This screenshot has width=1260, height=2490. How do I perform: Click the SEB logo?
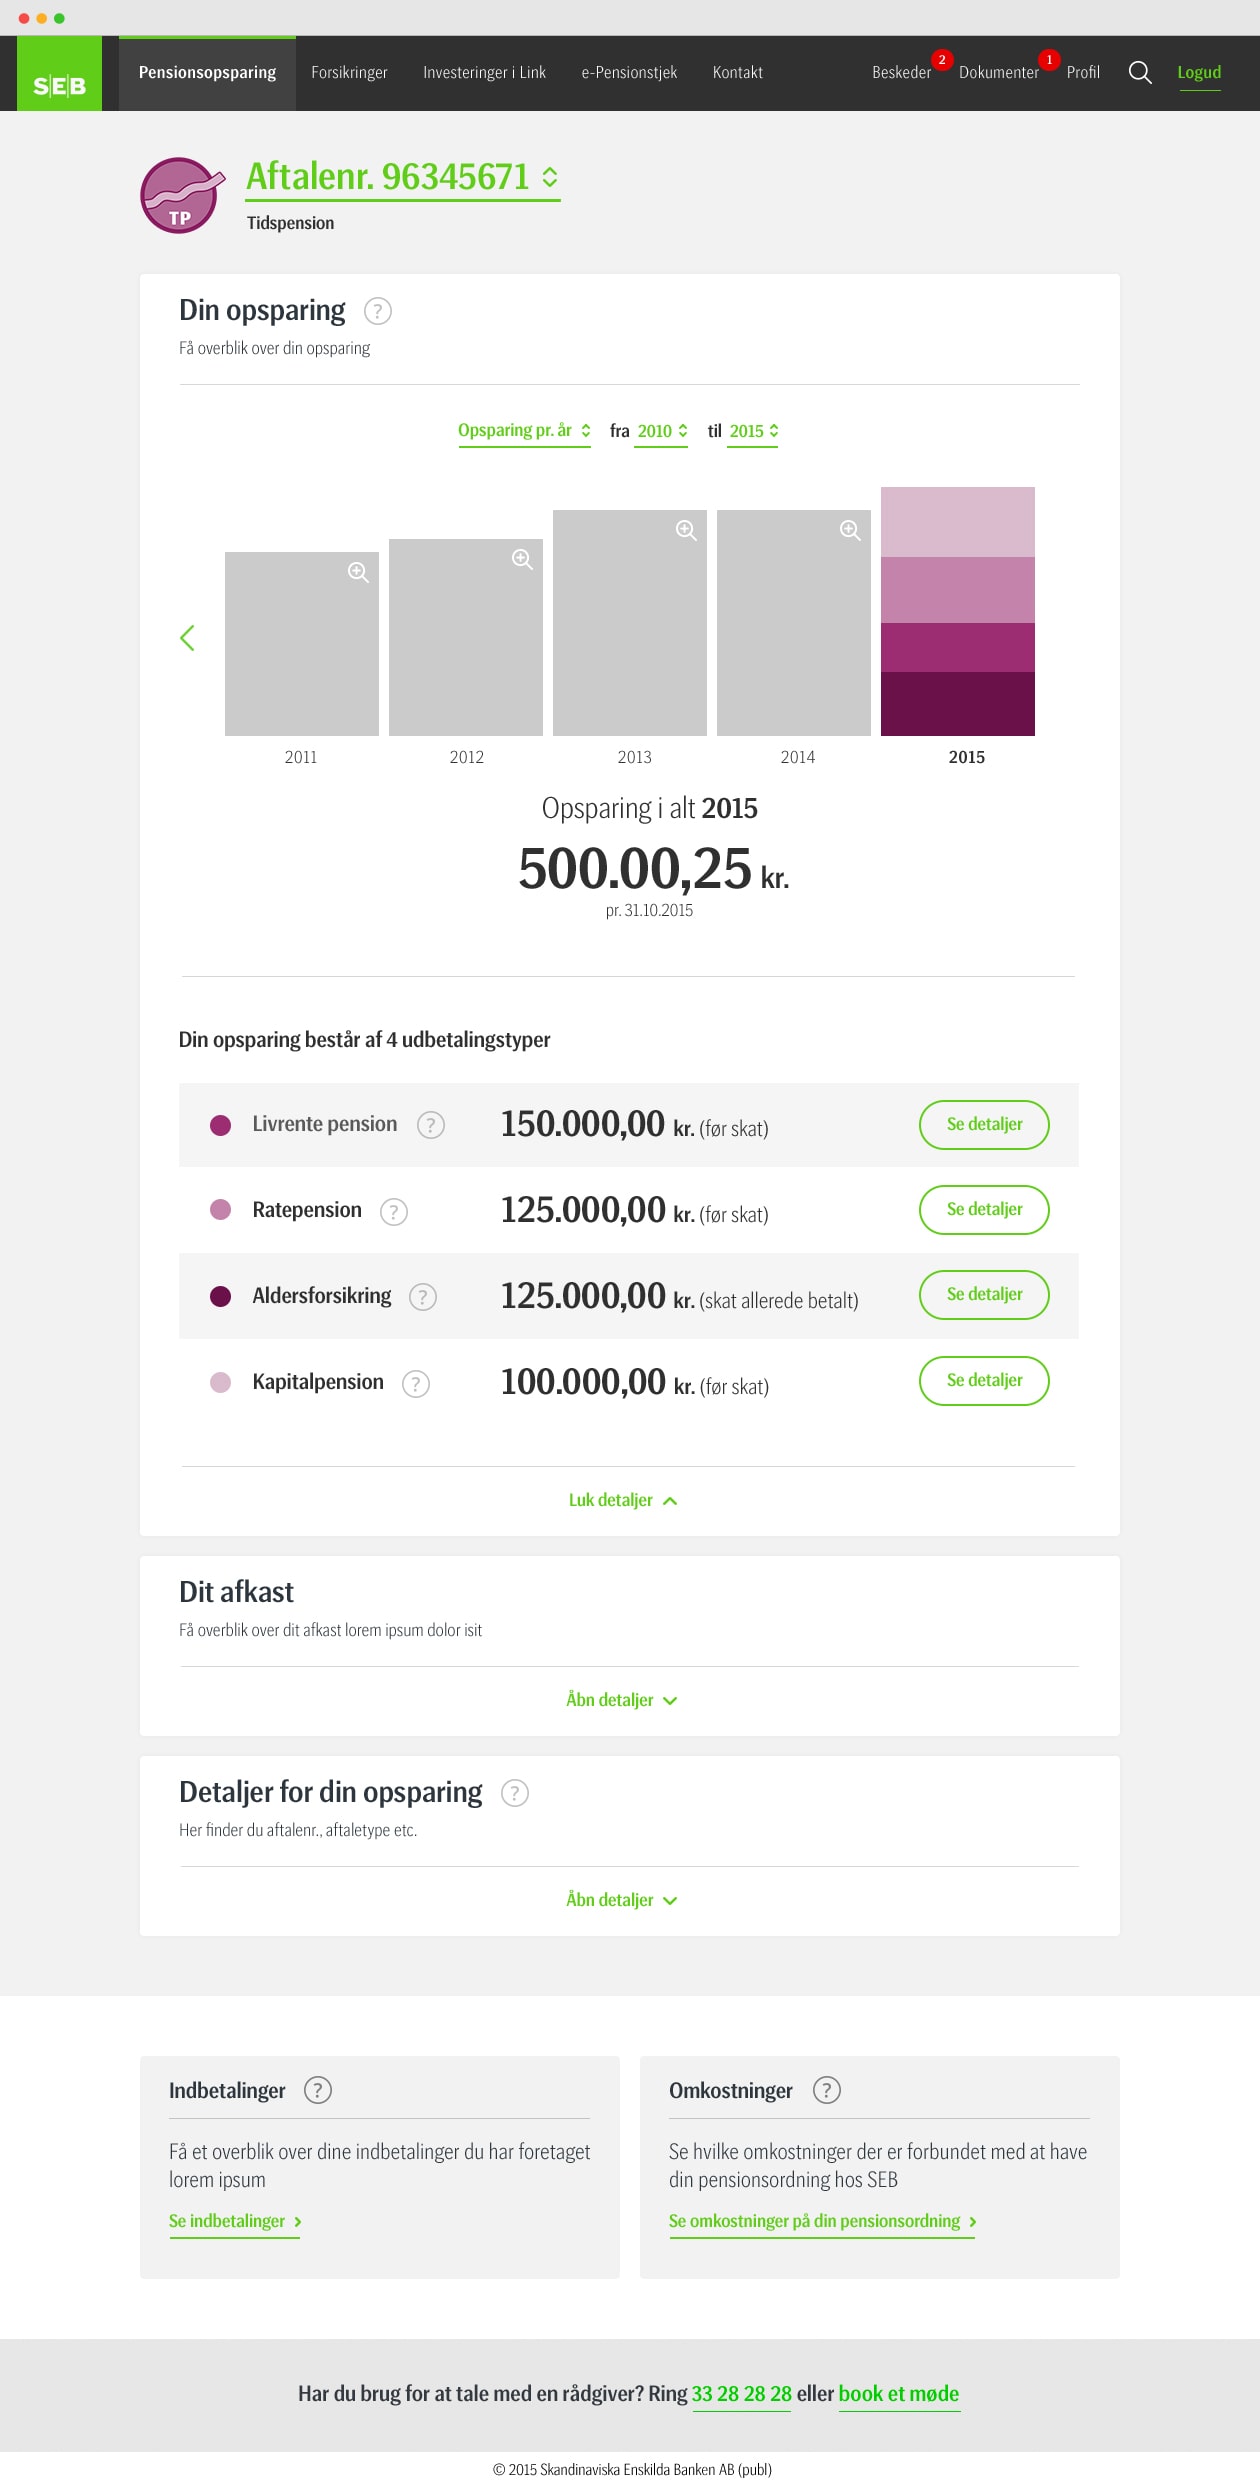click(59, 73)
